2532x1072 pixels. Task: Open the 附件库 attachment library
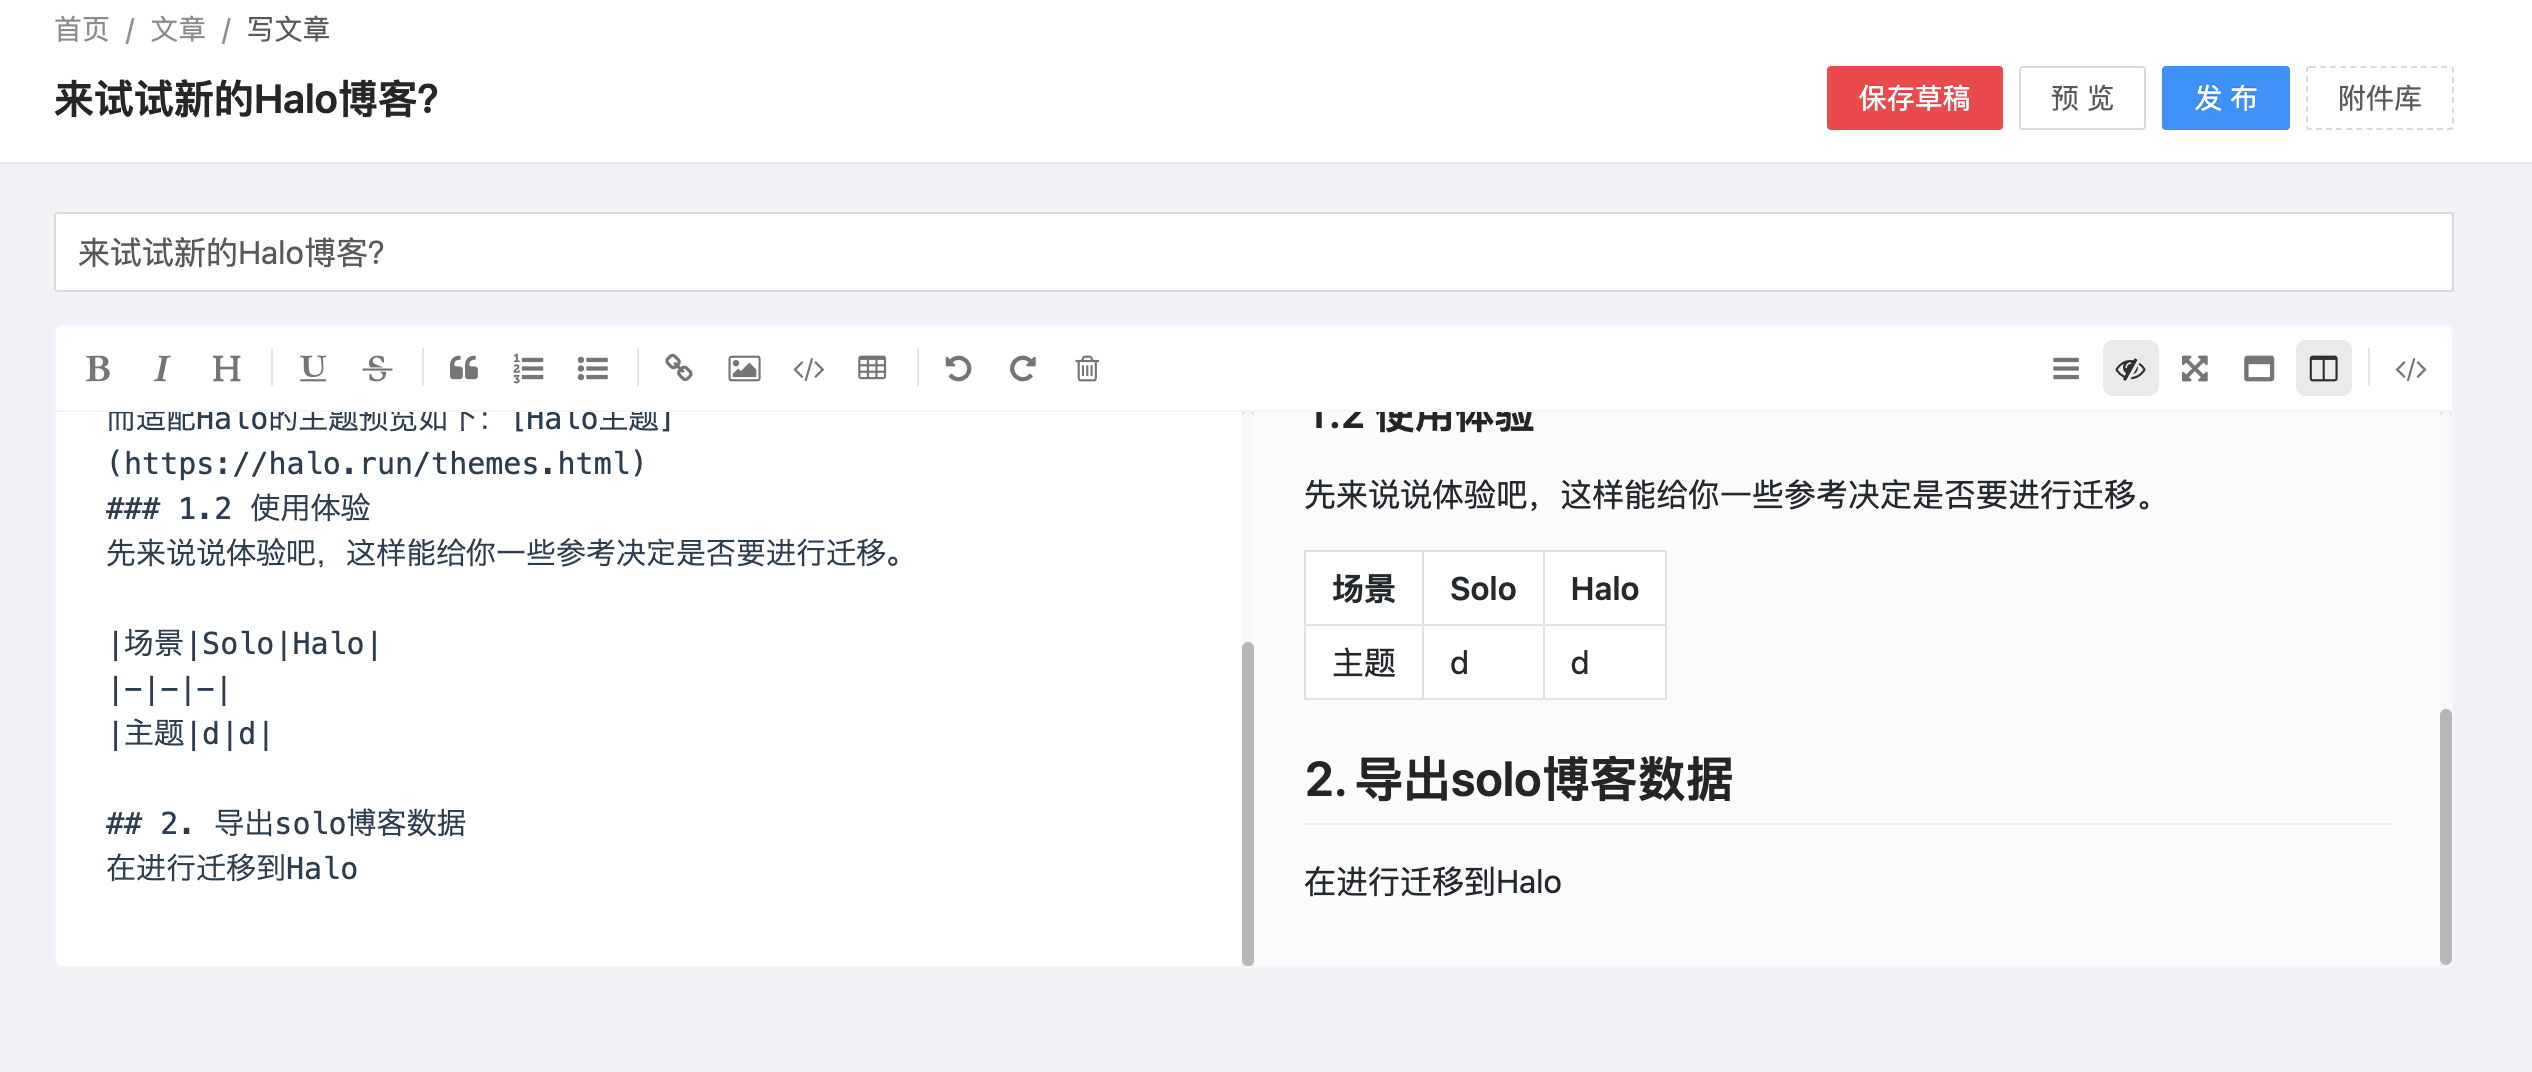tap(2380, 98)
